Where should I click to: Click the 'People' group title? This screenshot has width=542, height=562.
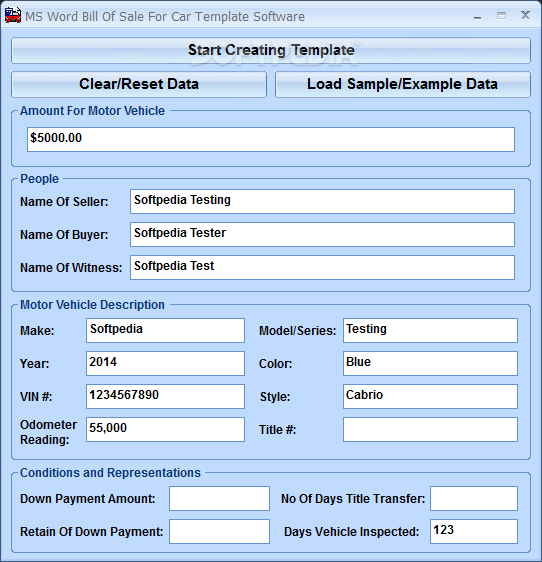pyautogui.click(x=39, y=179)
